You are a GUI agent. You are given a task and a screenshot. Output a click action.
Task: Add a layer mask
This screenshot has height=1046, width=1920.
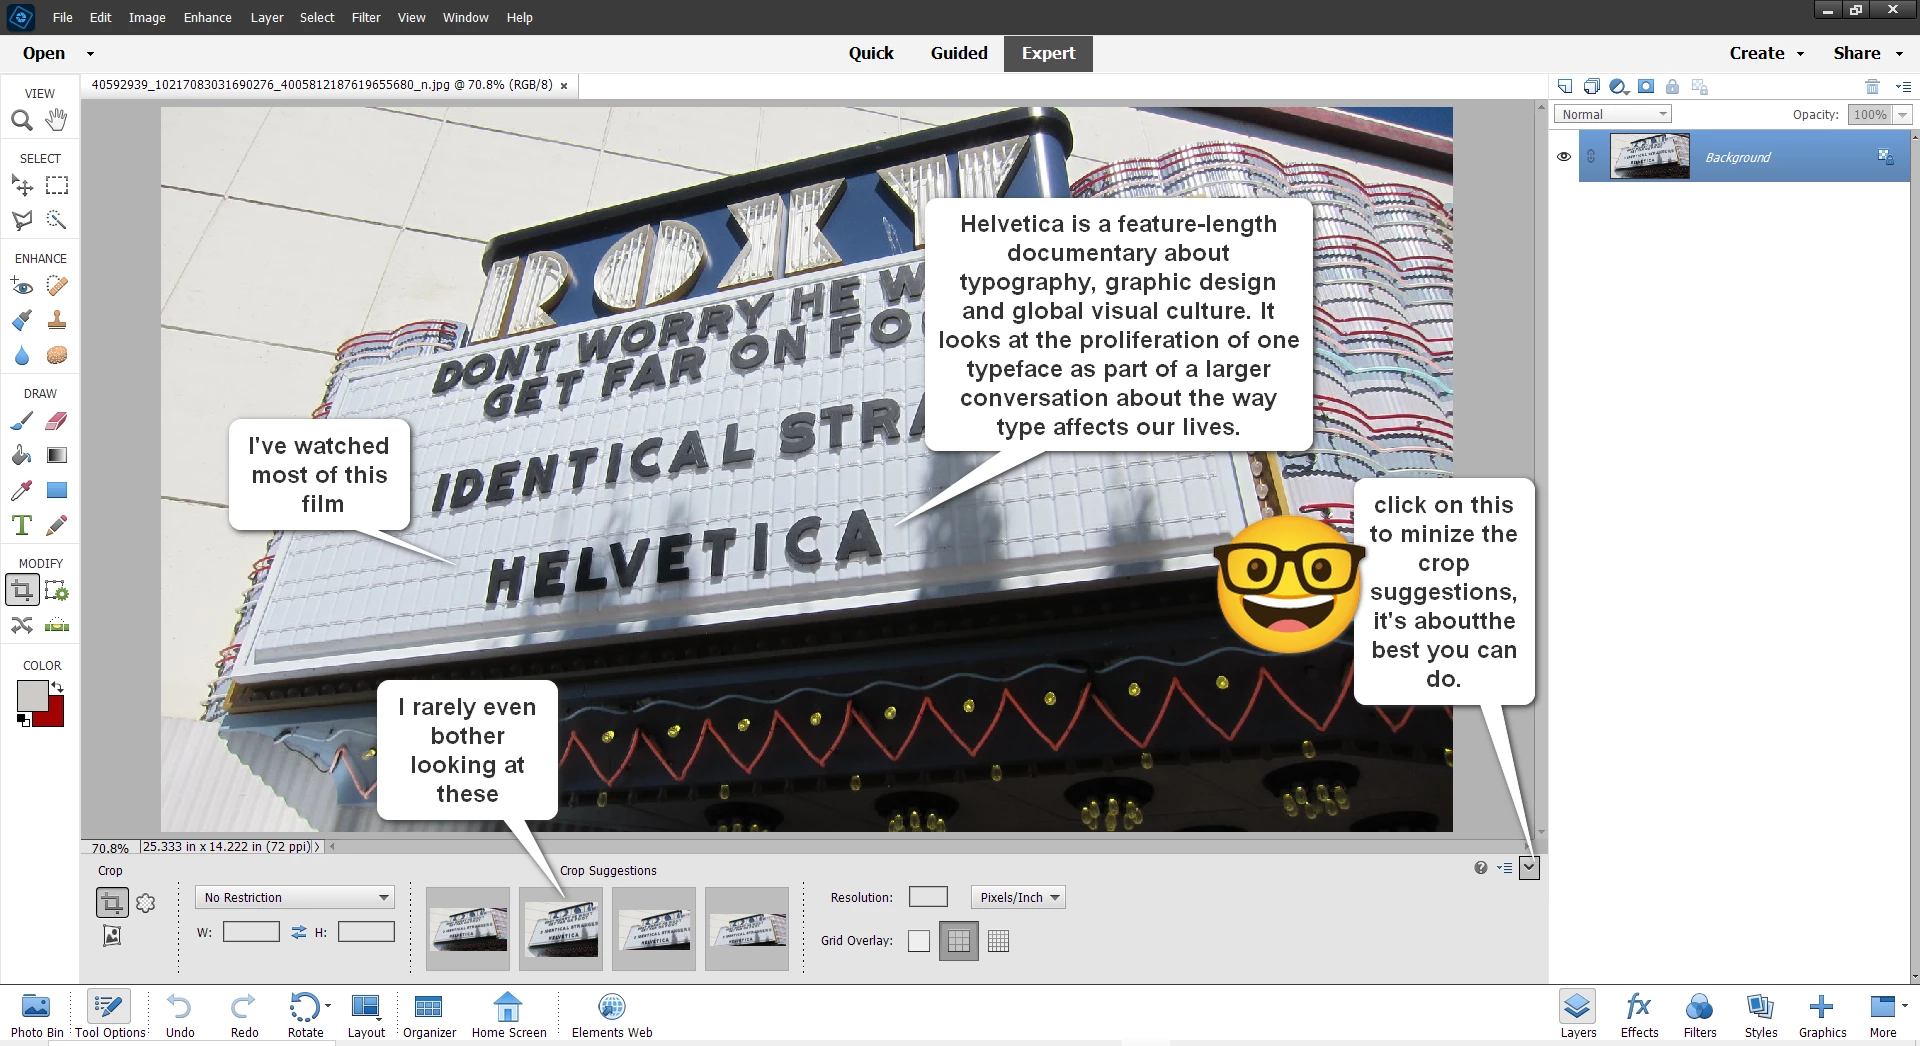tap(1646, 87)
